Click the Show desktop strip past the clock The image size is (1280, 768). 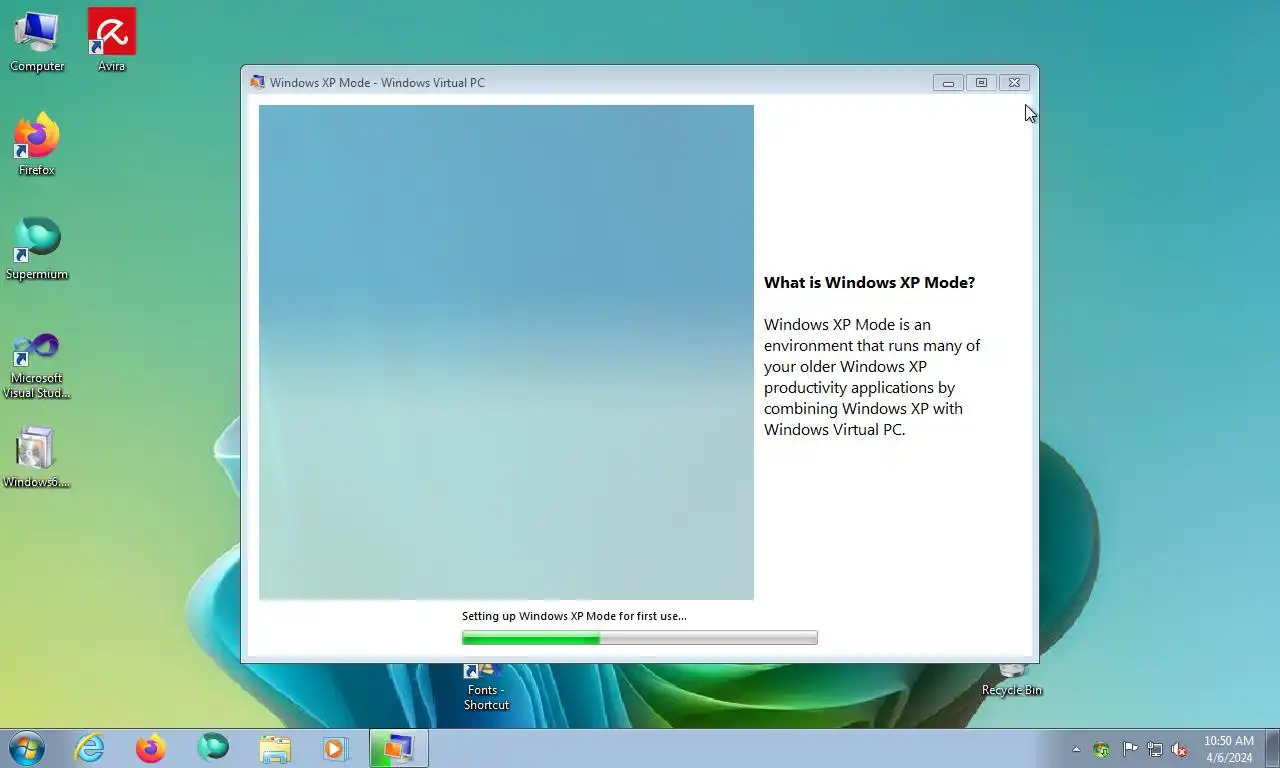click(1272, 749)
